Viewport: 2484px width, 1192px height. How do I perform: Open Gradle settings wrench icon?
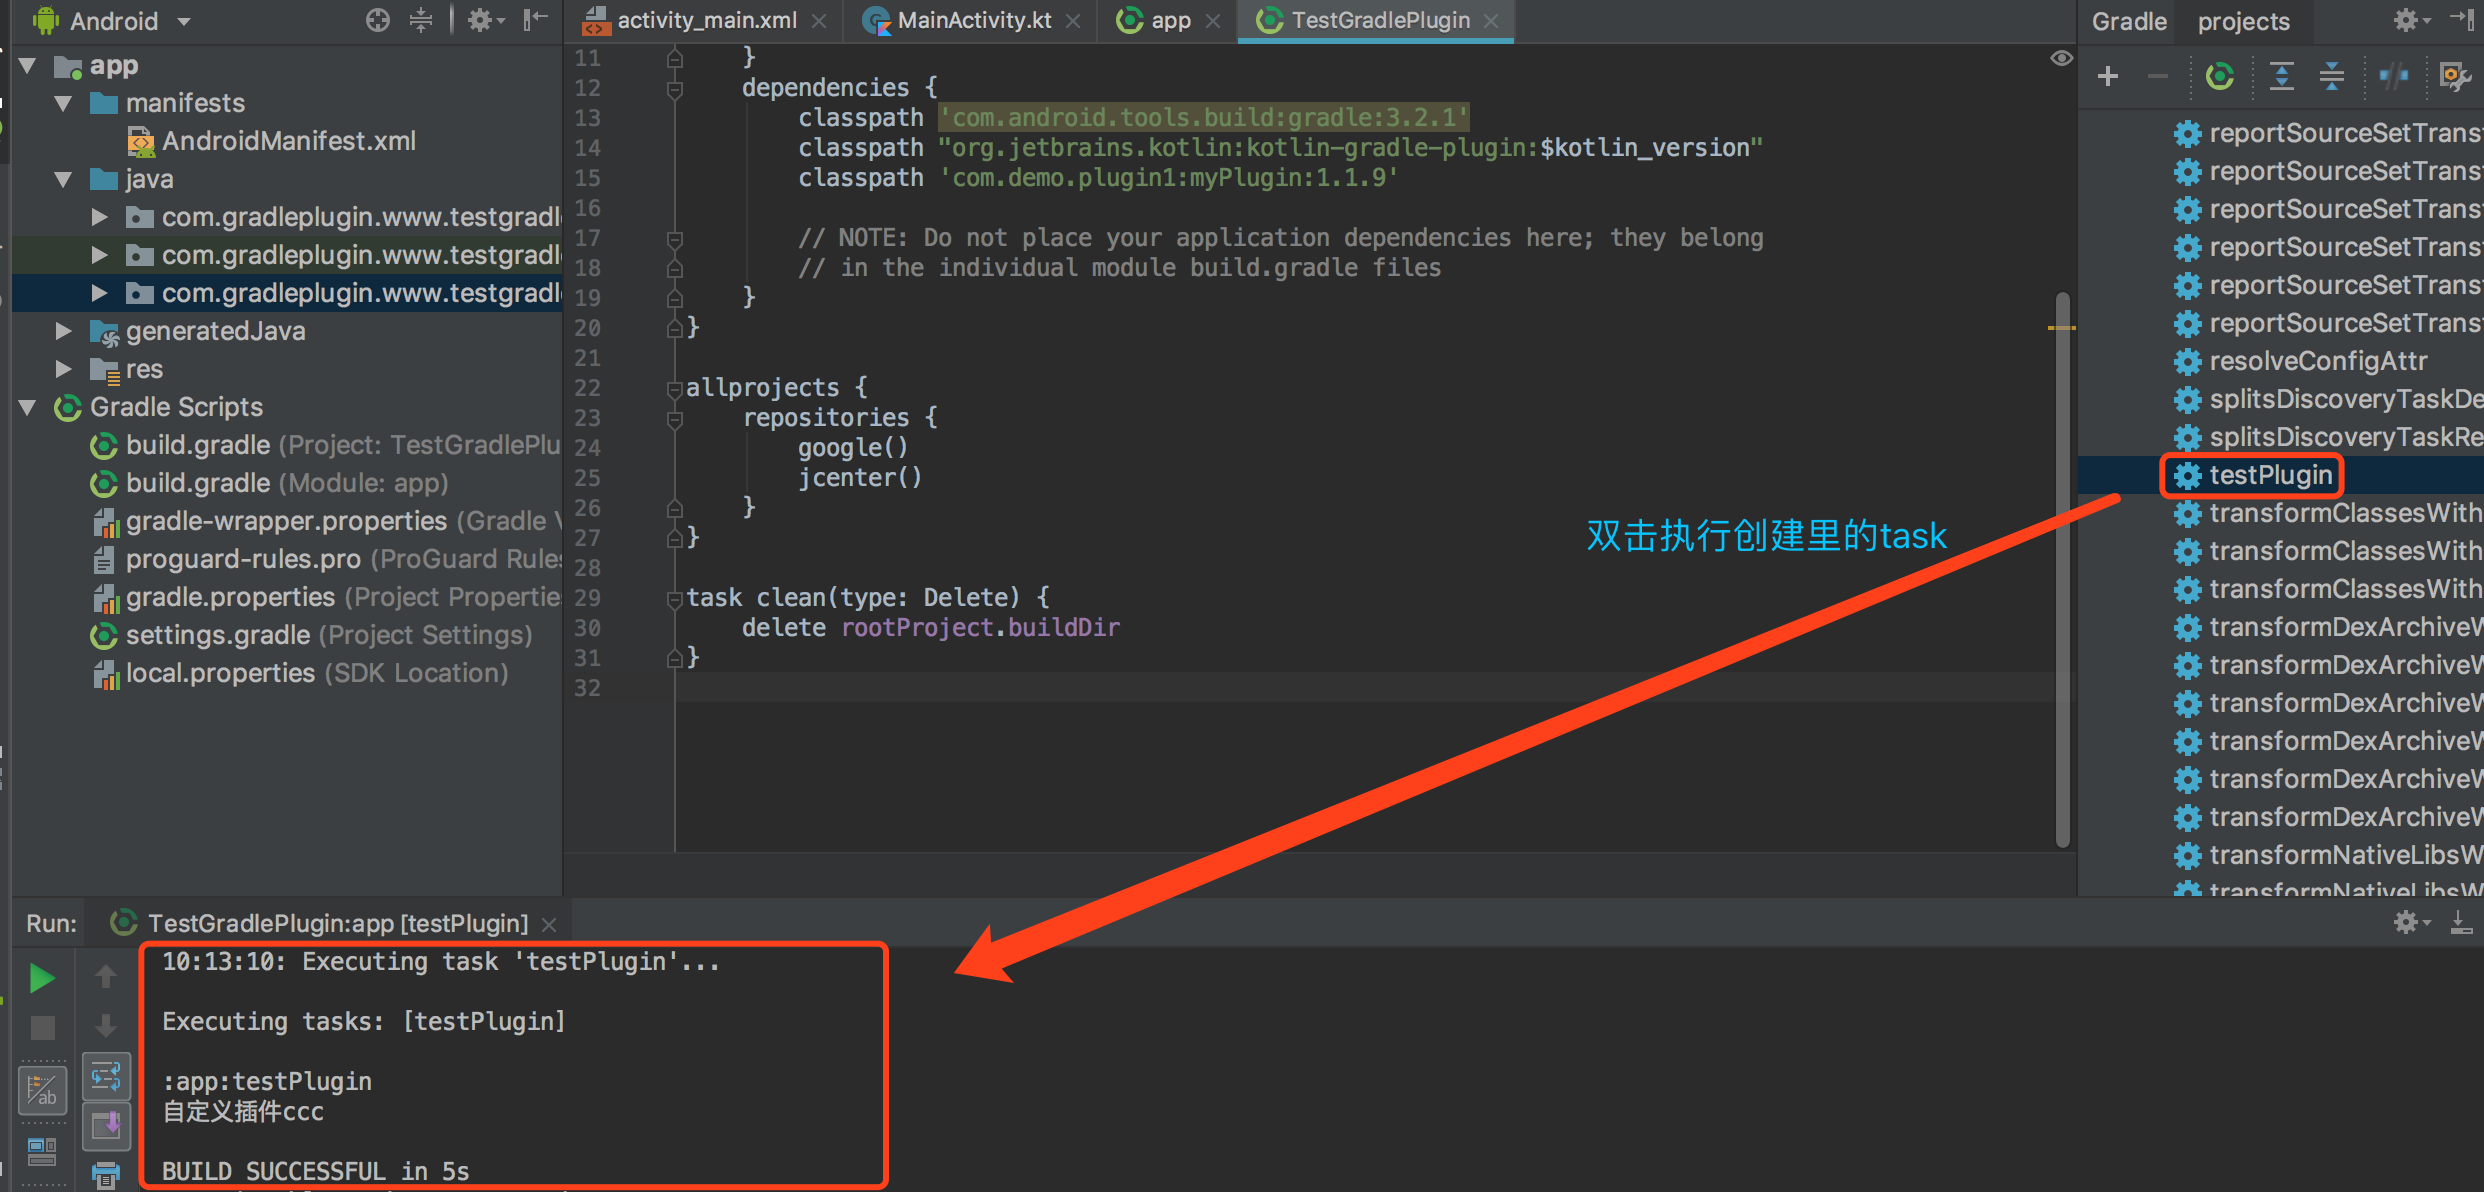point(2454,76)
